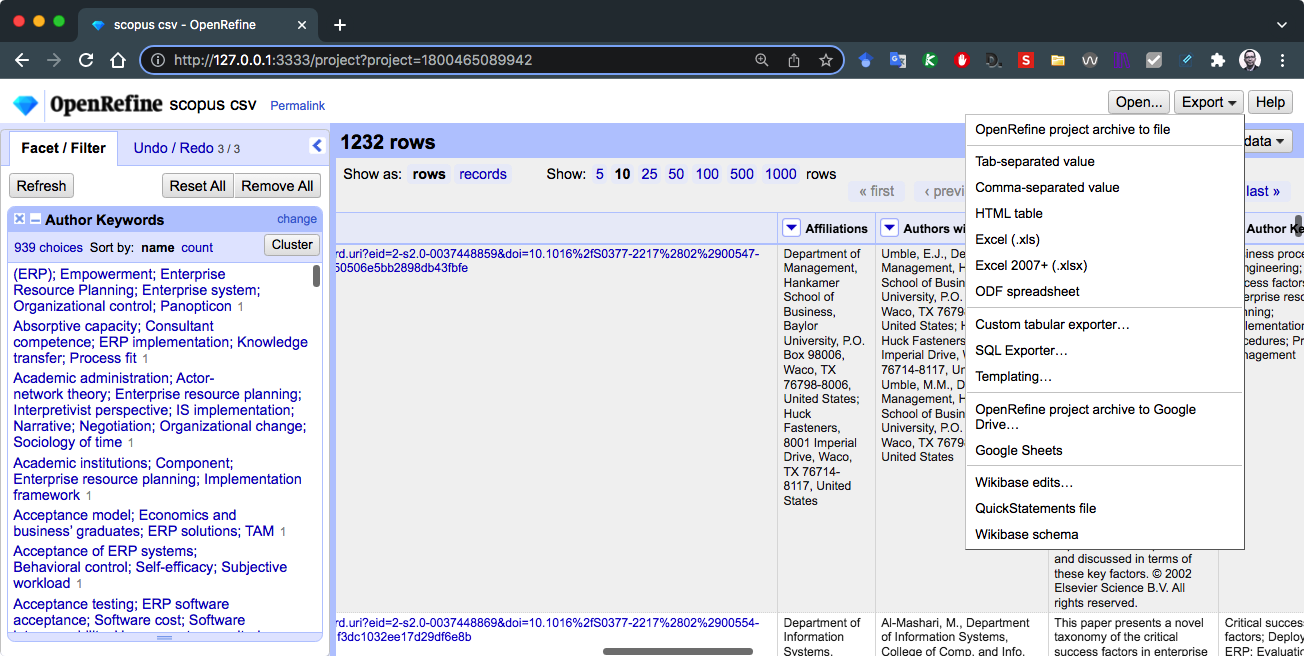Click Reset All facets button
This screenshot has height=656, width=1304.
tap(197, 186)
